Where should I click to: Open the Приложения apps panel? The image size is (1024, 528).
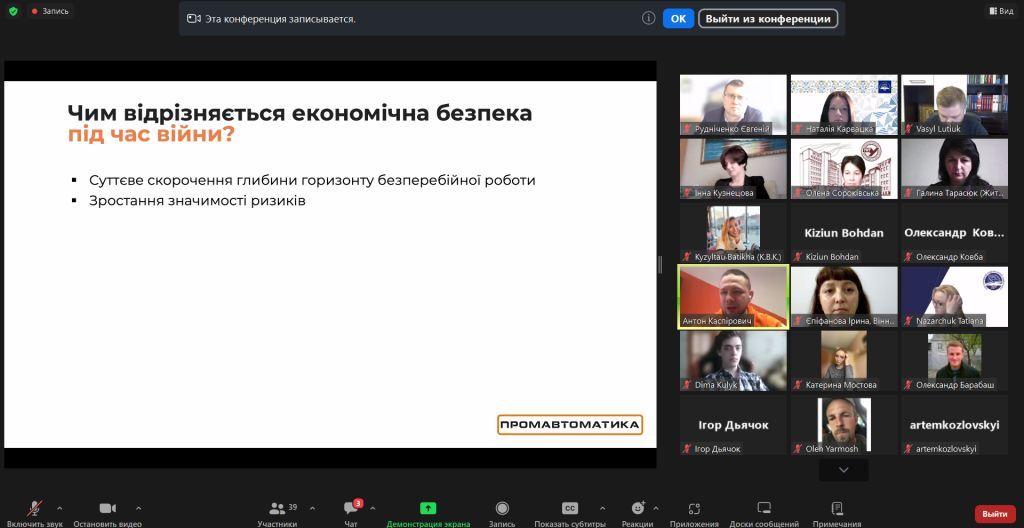click(694, 514)
